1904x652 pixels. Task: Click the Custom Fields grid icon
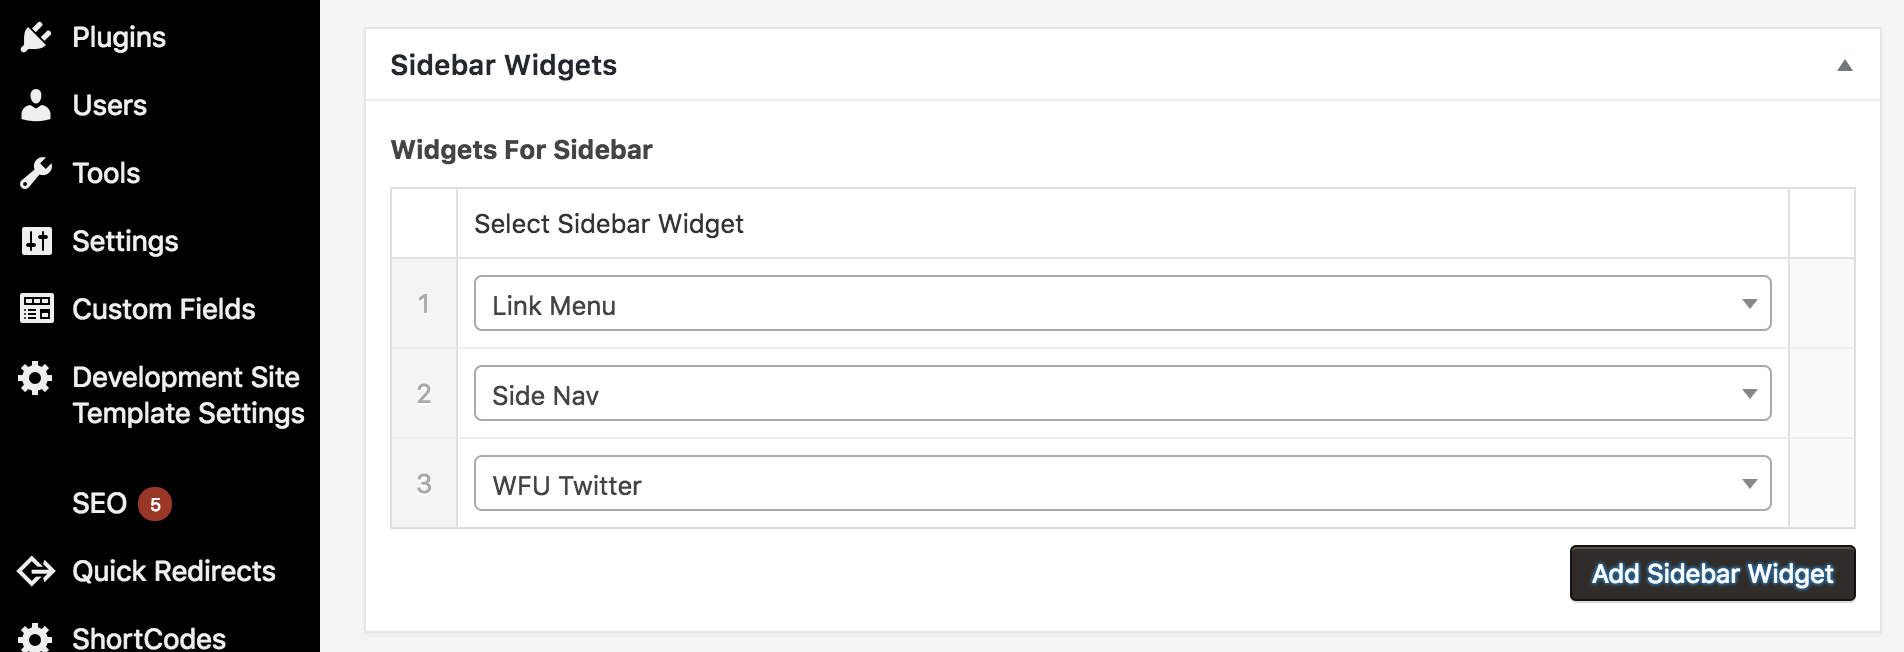click(36, 309)
